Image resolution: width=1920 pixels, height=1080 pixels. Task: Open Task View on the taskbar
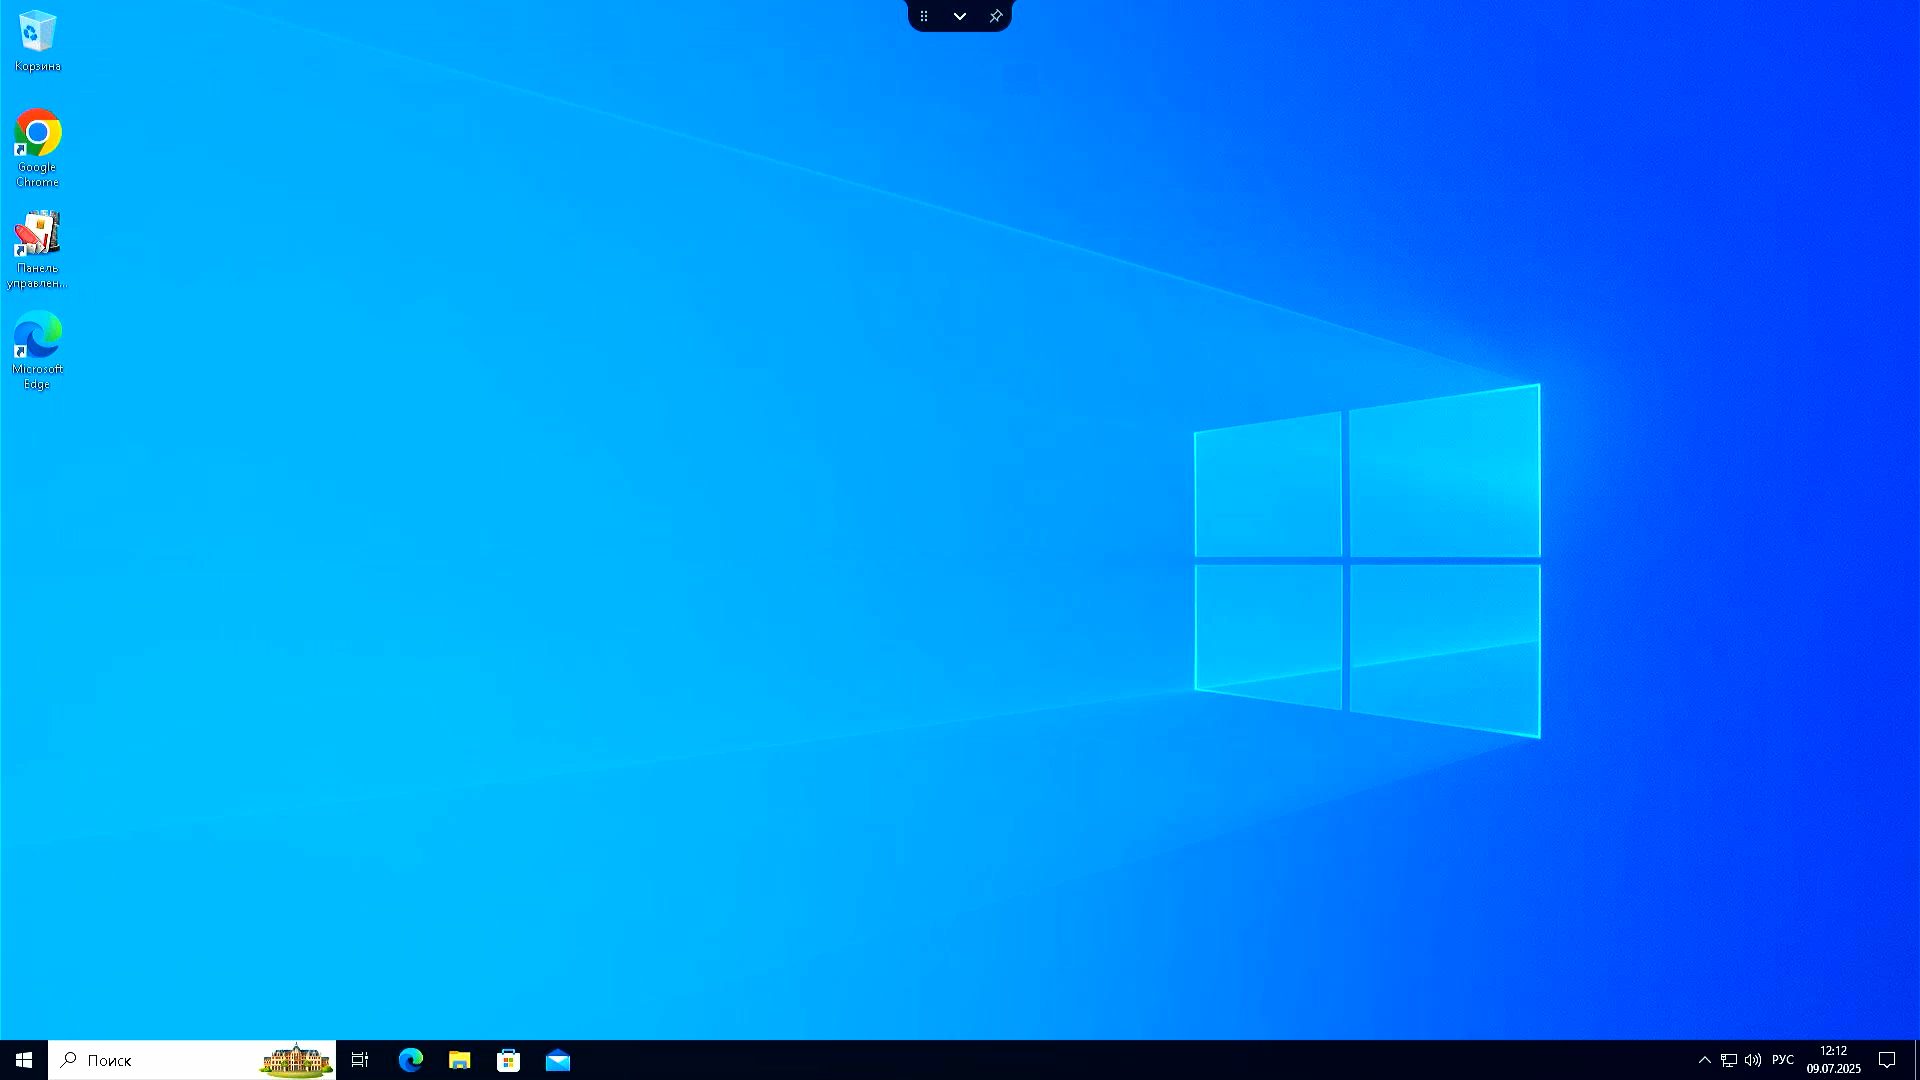(360, 1060)
